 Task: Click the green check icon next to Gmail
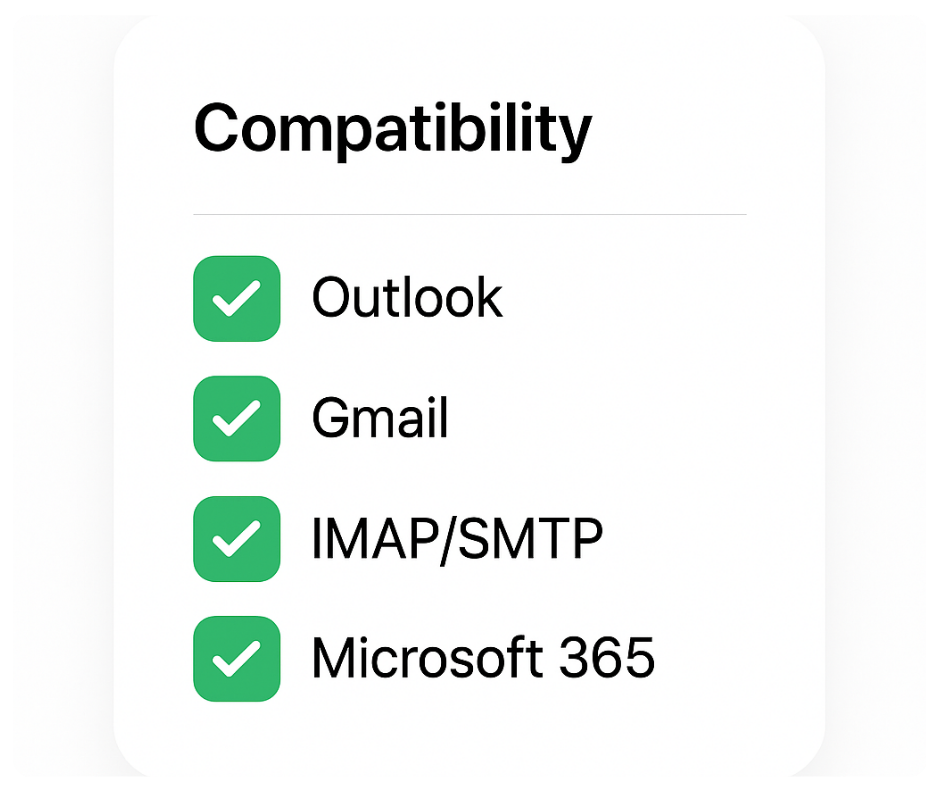(x=236, y=418)
